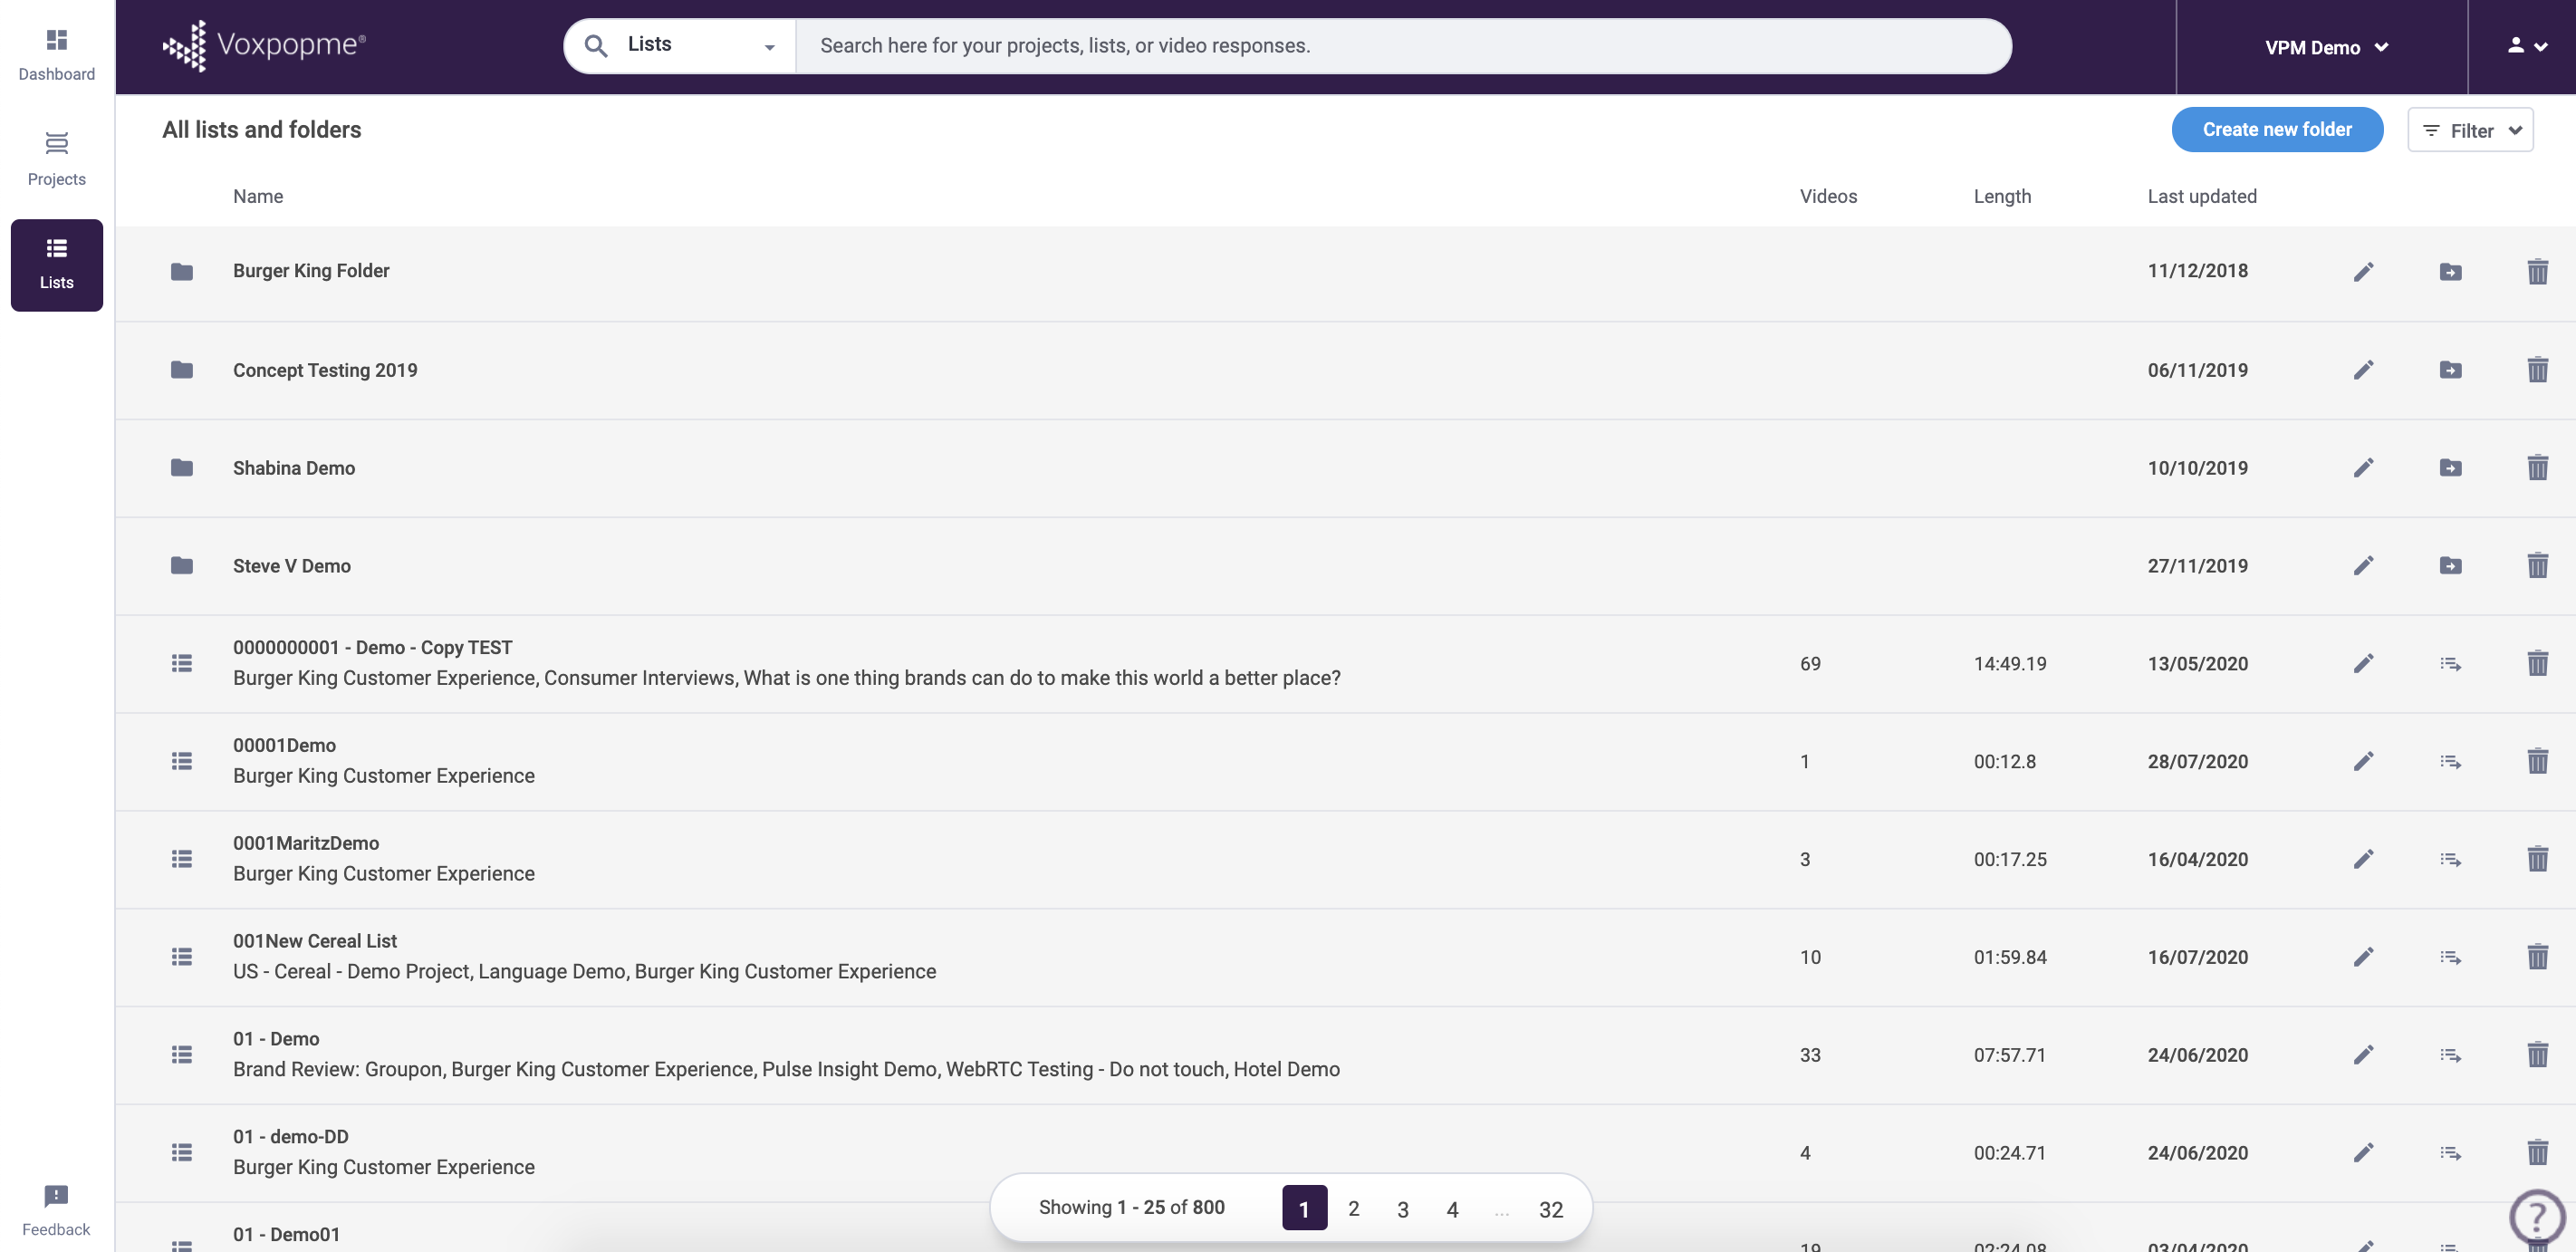Edit the 00001Demo list with pencil icon
This screenshot has width=2576, height=1252.
click(x=2364, y=761)
